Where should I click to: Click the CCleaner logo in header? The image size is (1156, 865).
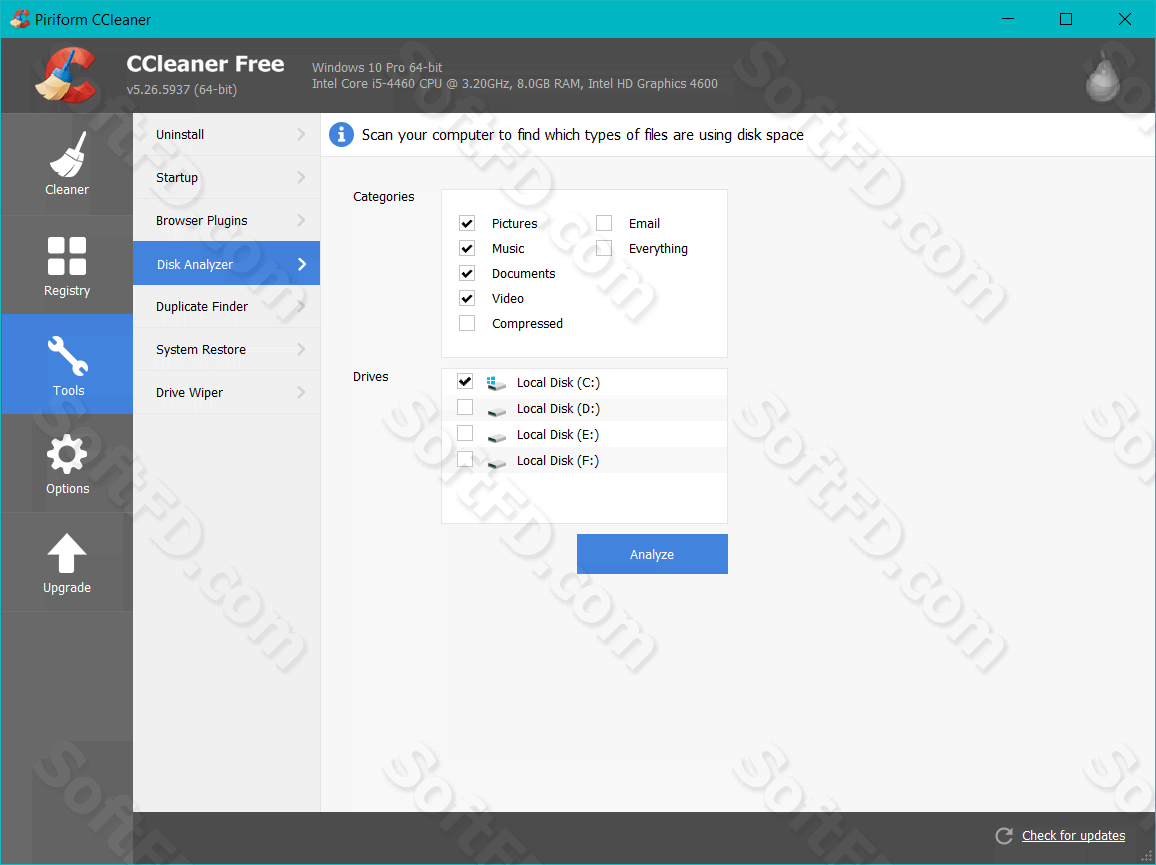coord(66,74)
